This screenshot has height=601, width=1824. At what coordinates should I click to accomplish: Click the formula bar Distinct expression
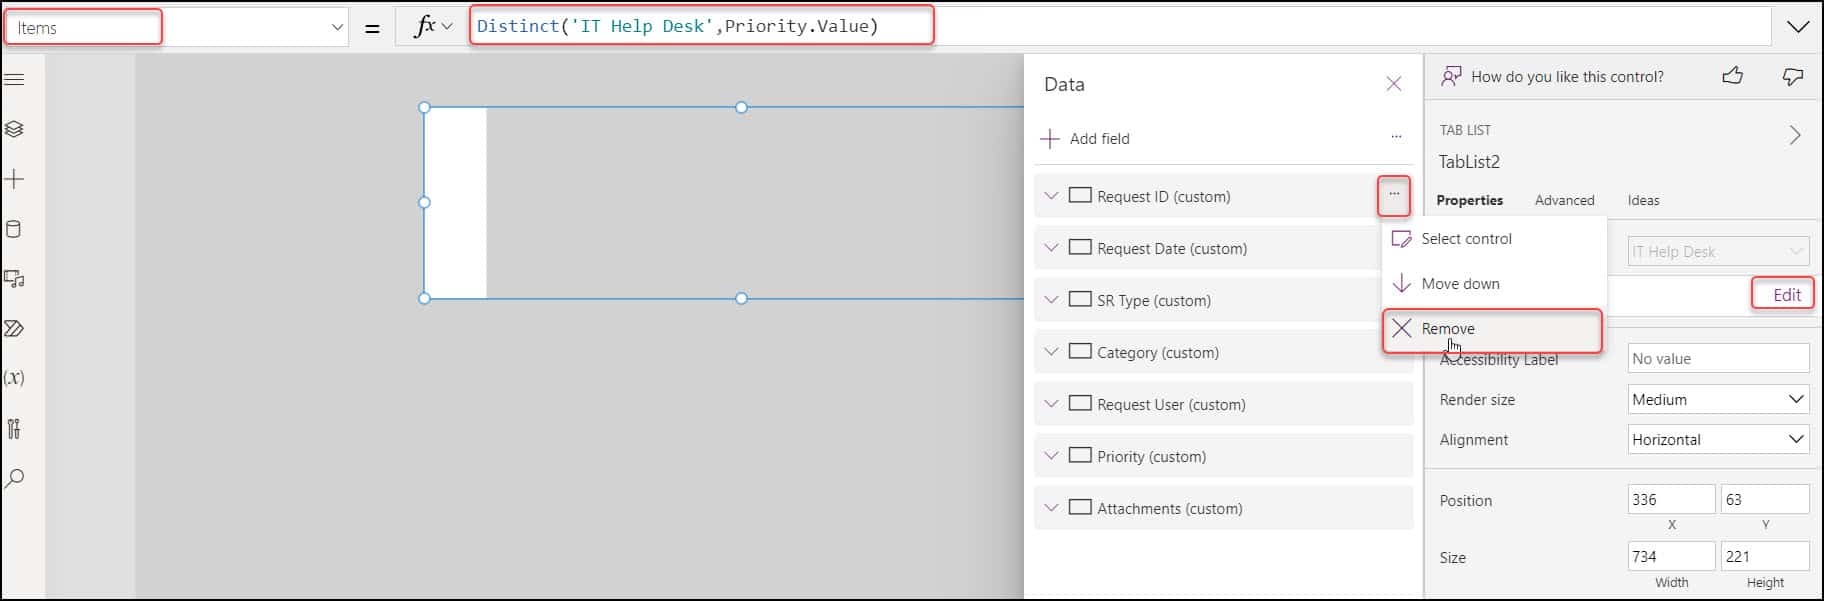tap(677, 26)
